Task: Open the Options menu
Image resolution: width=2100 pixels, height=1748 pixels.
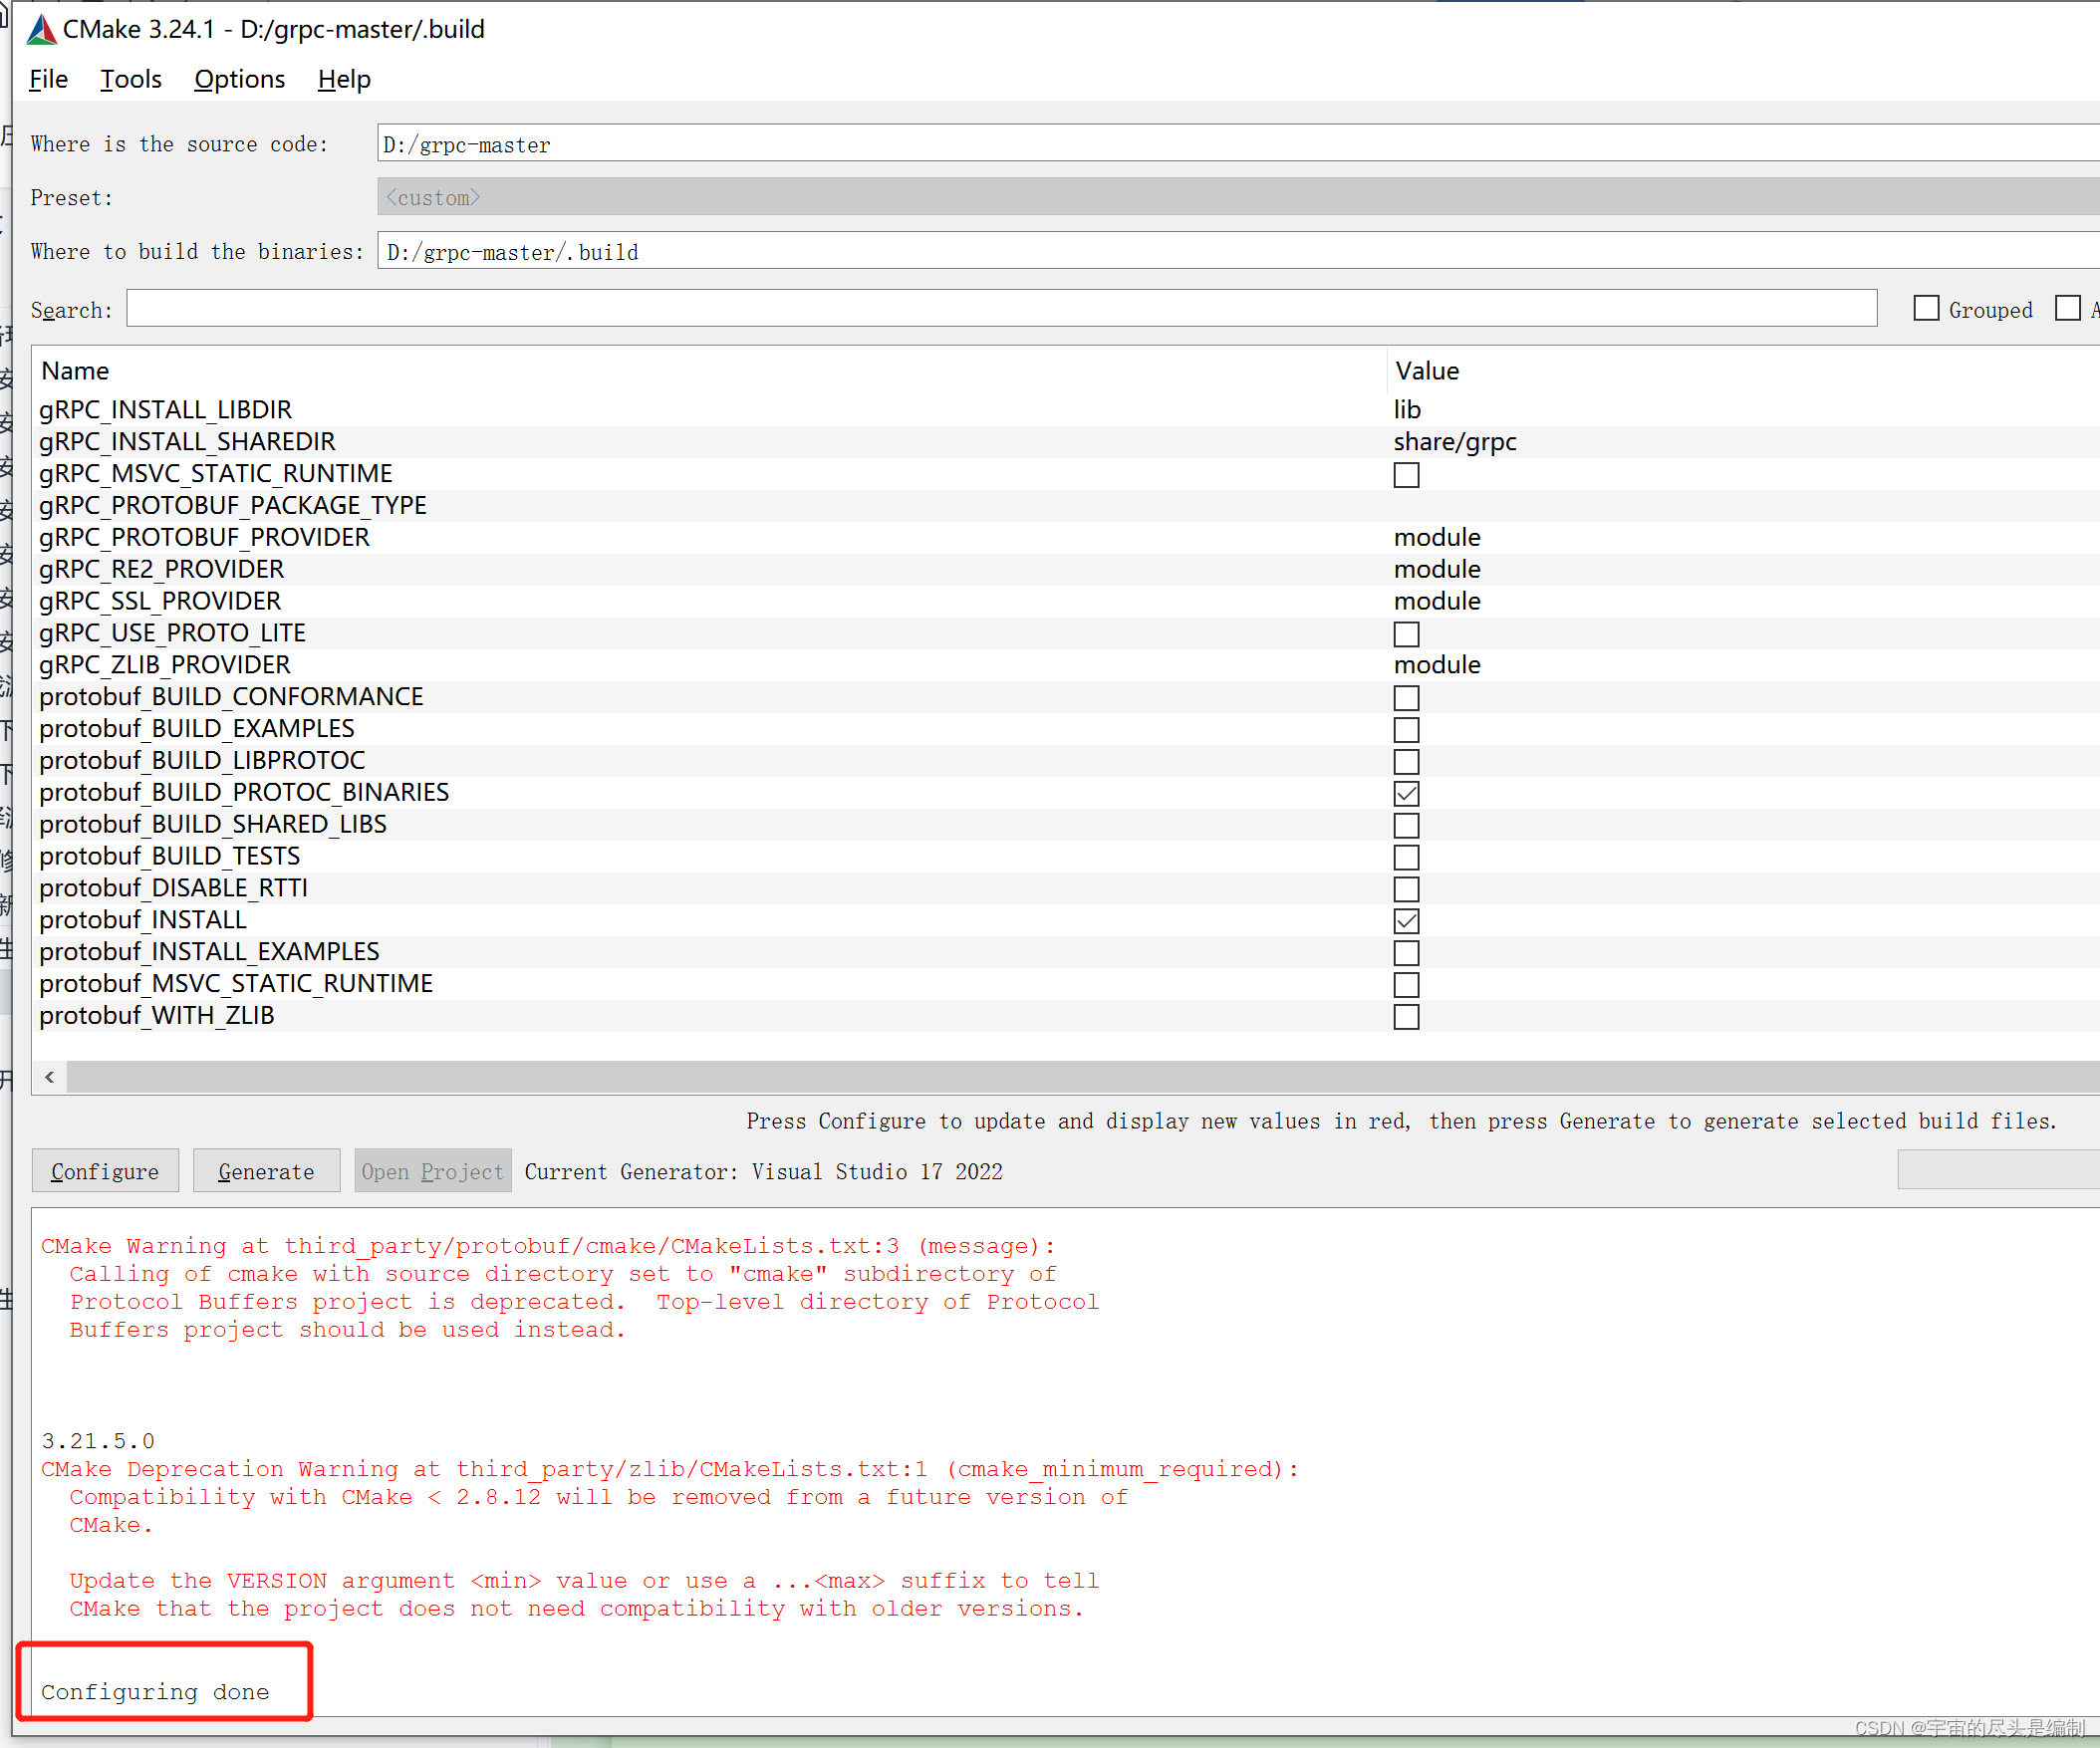Action: (x=239, y=79)
